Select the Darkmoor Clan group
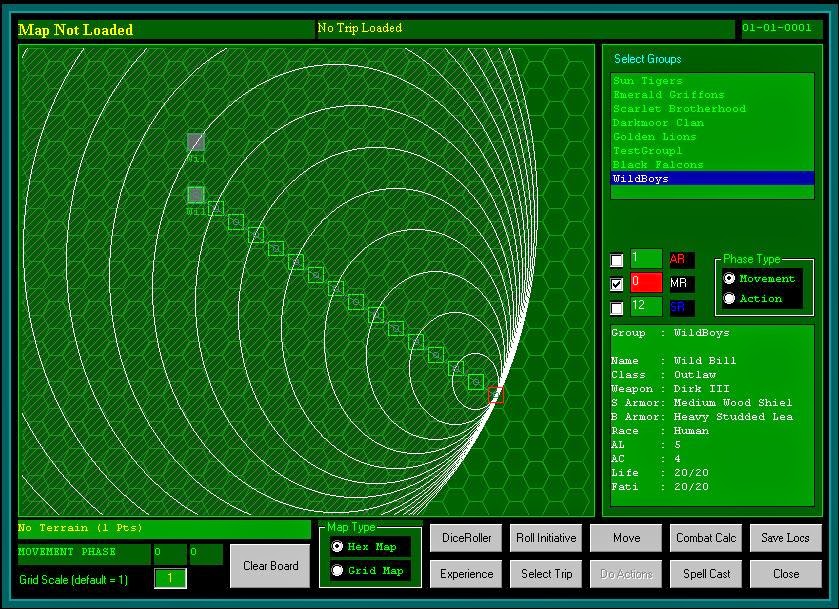 pyautogui.click(x=712, y=123)
